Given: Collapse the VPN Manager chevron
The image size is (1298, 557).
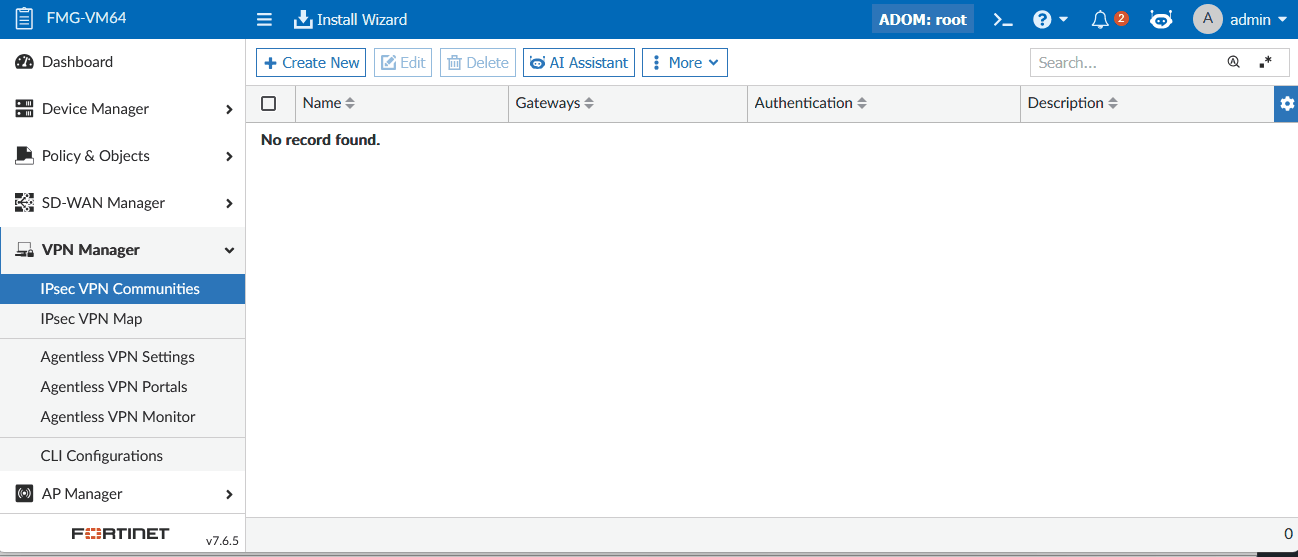Looking at the screenshot, I should 229,251.
